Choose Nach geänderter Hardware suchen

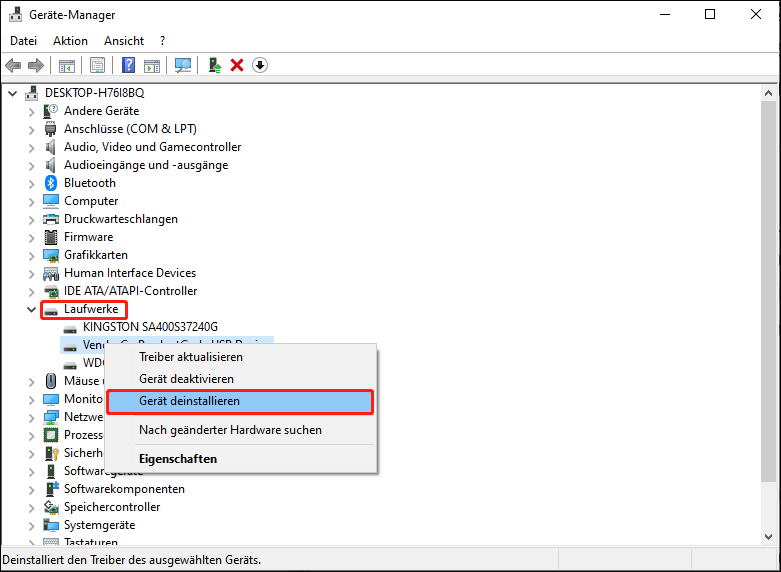click(x=241, y=429)
